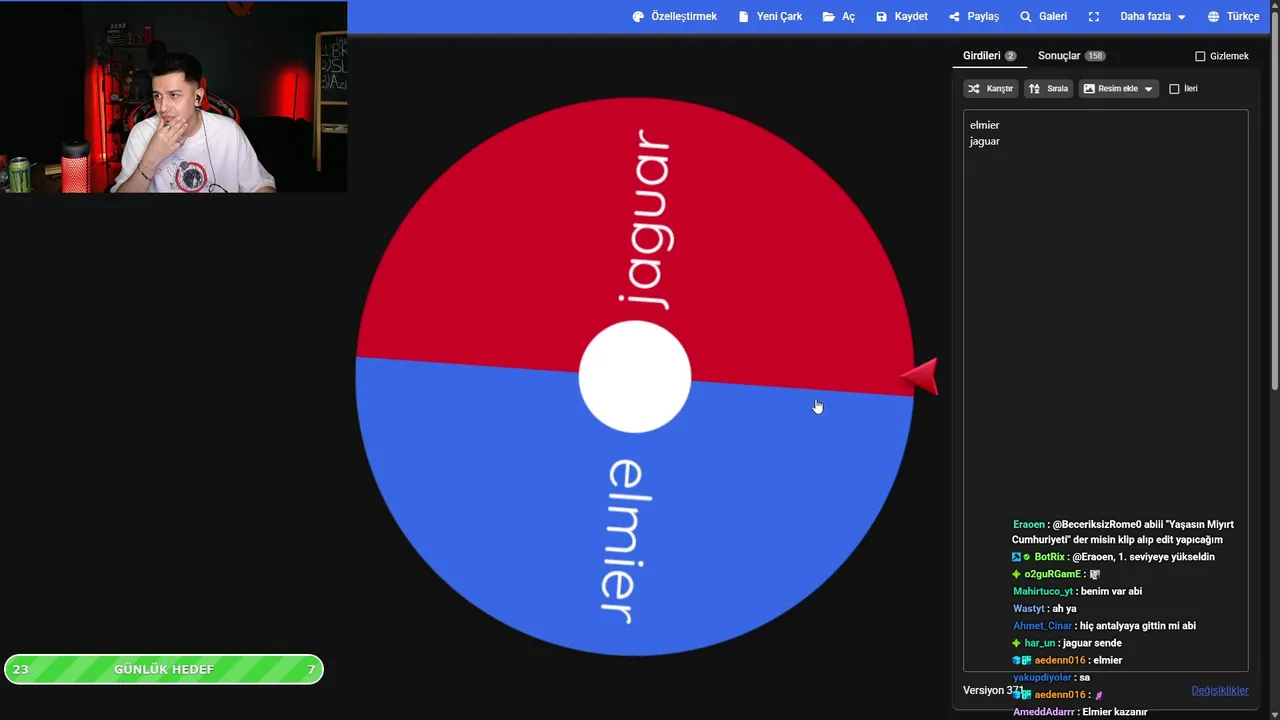The height and width of the screenshot is (720, 1280).
Task: Click the Sonuçlar 158 count badge
Action: click(1095, 56)
